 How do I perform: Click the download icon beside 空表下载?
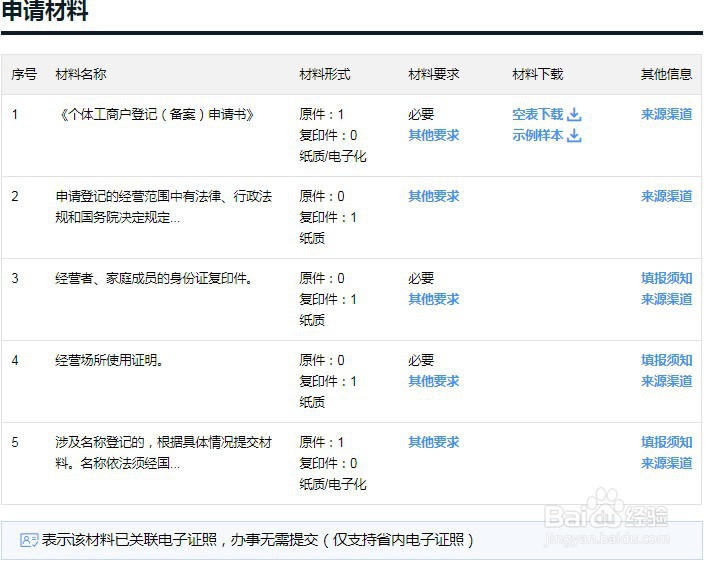pos(574,115)
